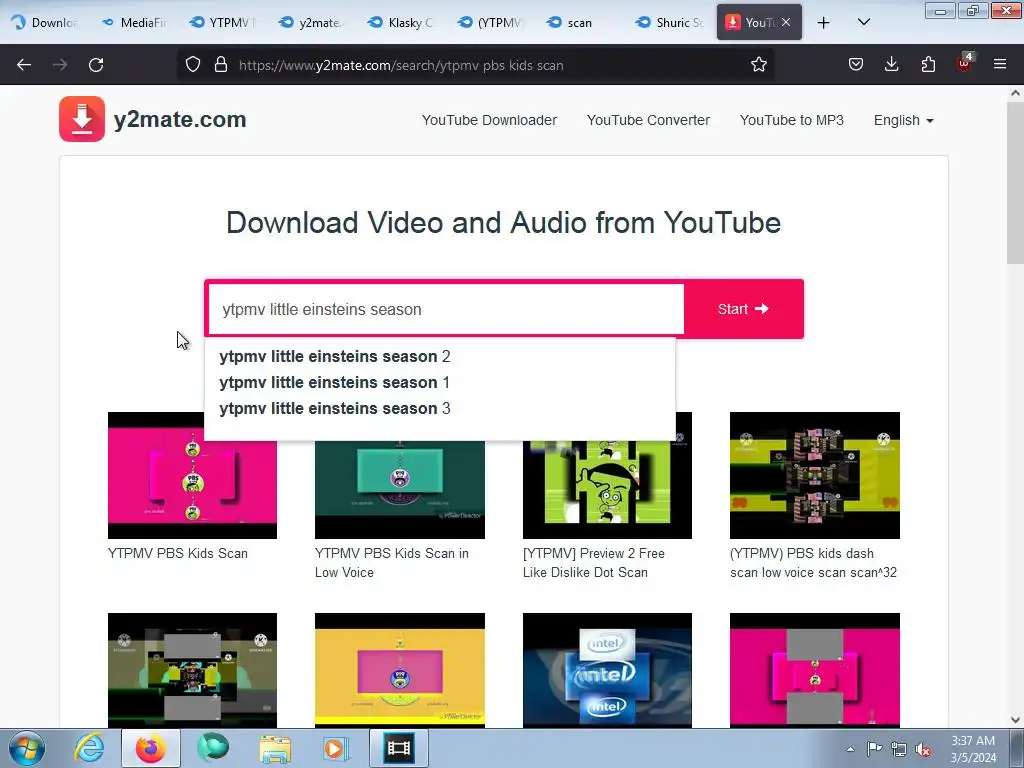Open PBS Kids Scan in Low Voice thumbnail
This screenshot has height=768, width=1024.
click(400, 490)
